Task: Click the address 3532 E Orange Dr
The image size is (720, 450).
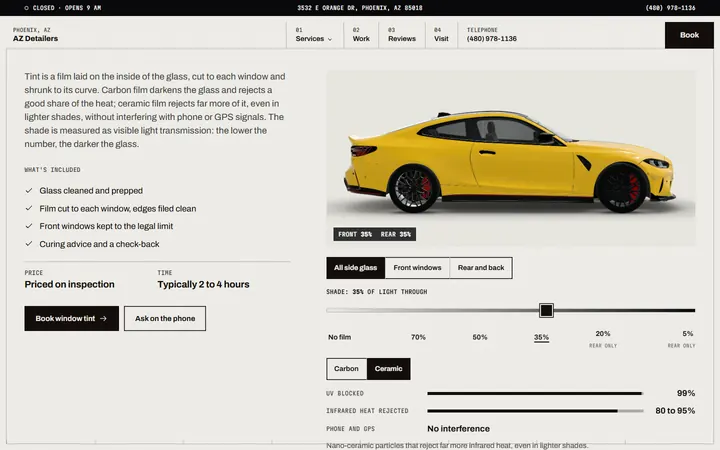Action: pos(360,8)
